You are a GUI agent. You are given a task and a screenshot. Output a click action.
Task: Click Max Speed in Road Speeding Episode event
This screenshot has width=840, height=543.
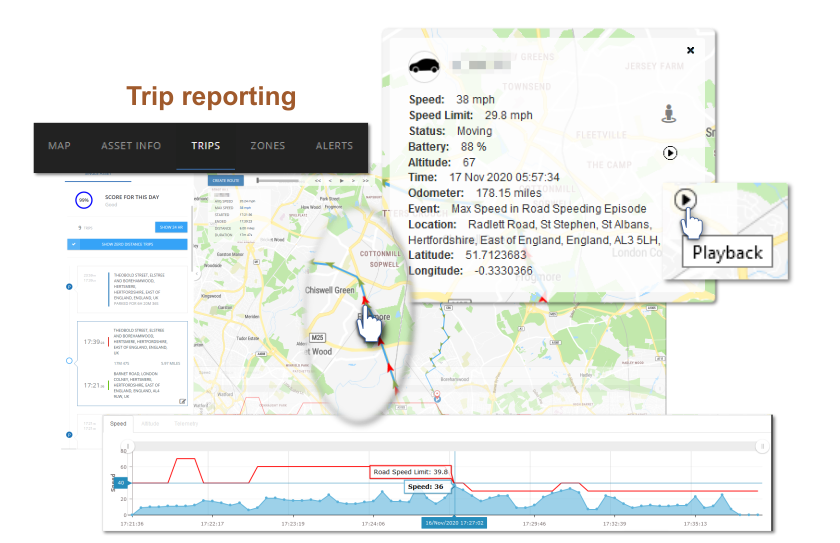pyautogui.click(x=549, y=208)
